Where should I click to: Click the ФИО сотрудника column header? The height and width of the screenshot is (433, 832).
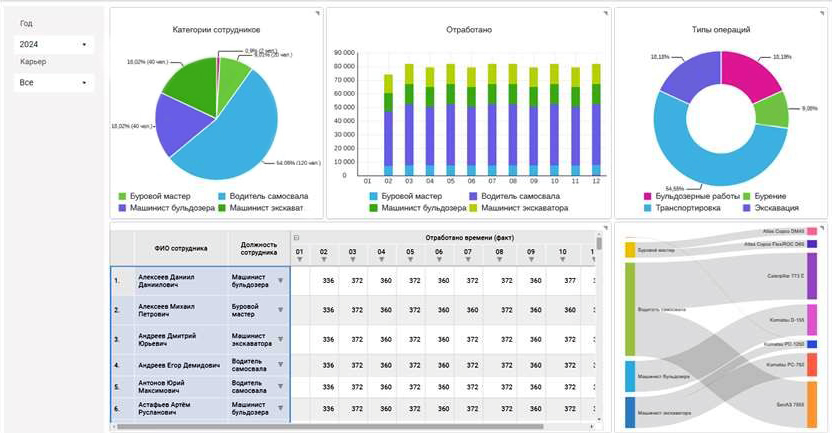(x=181, y=248)
